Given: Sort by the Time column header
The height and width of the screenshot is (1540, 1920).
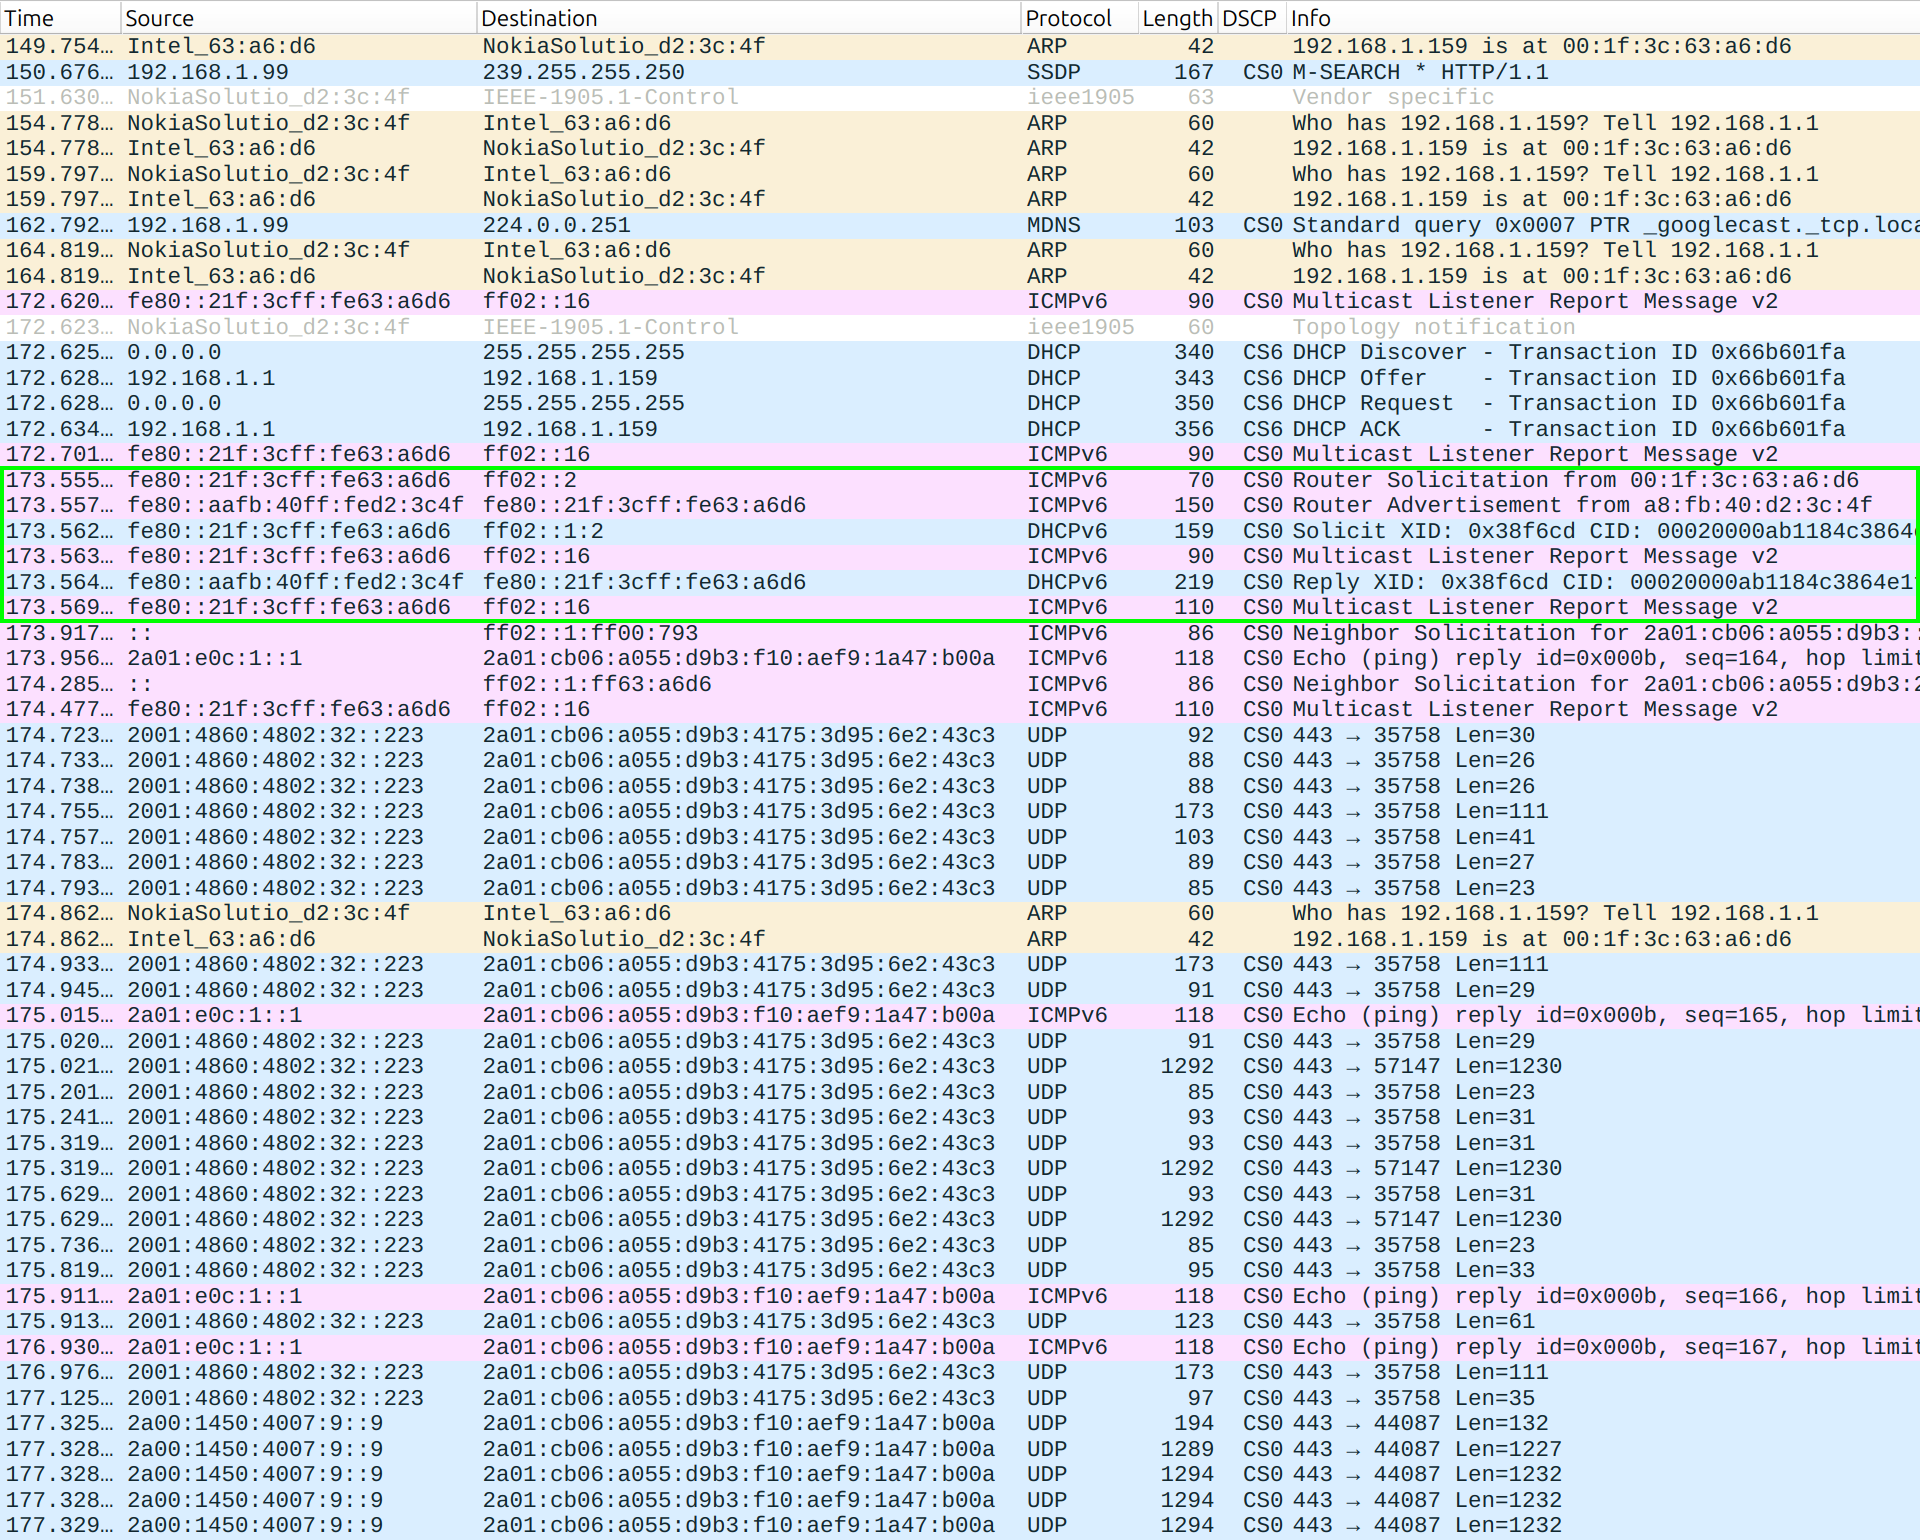Looking at the screenshot, I should click(30, 18).
